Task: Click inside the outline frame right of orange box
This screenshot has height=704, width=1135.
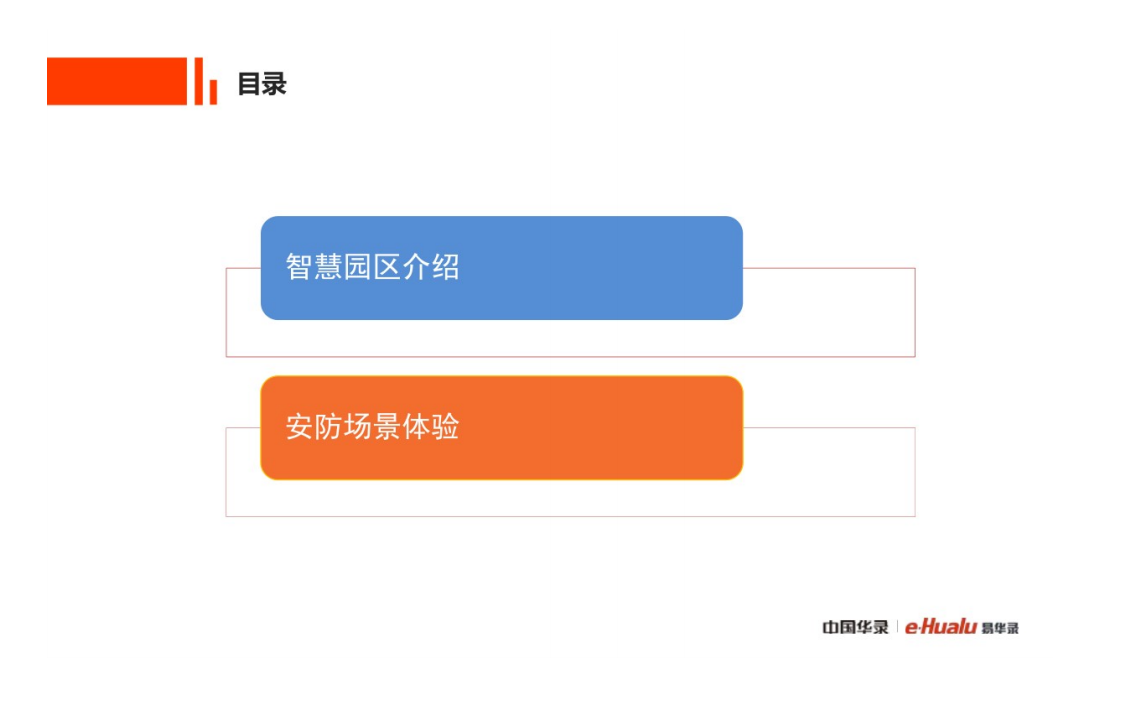Action: pos(828,472)
